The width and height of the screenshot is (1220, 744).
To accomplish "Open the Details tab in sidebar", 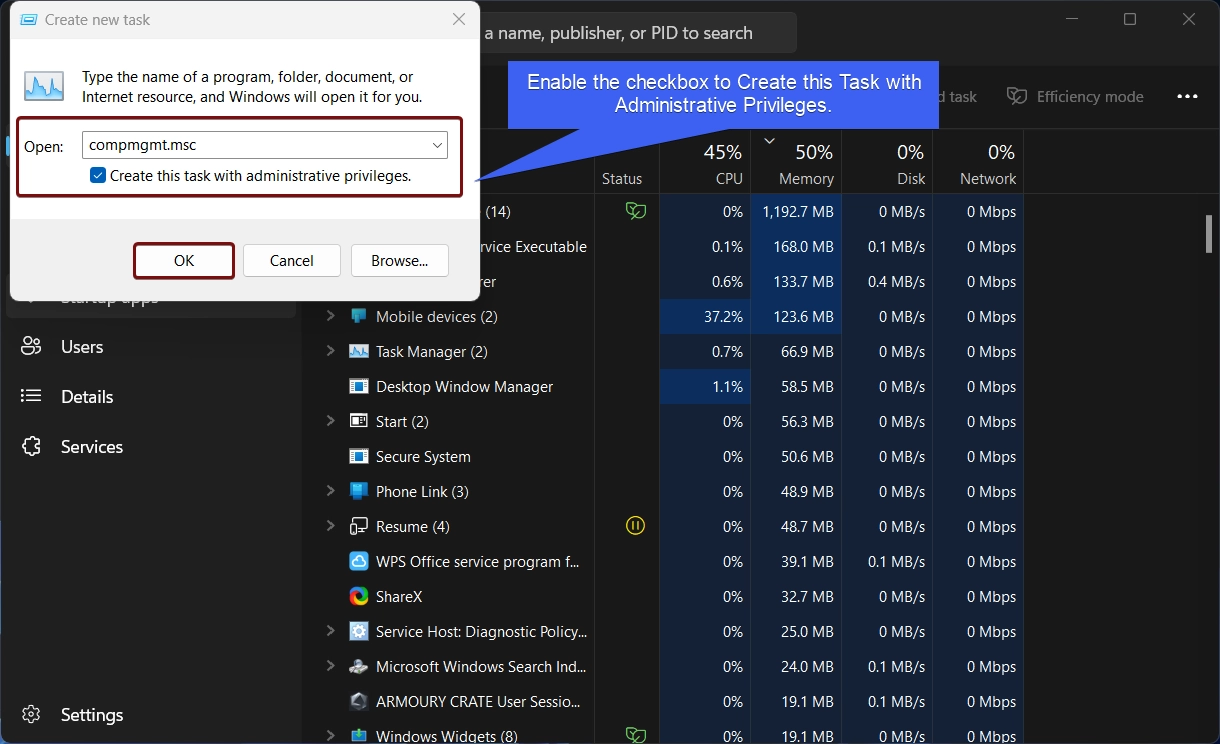I will click(150, 397).
